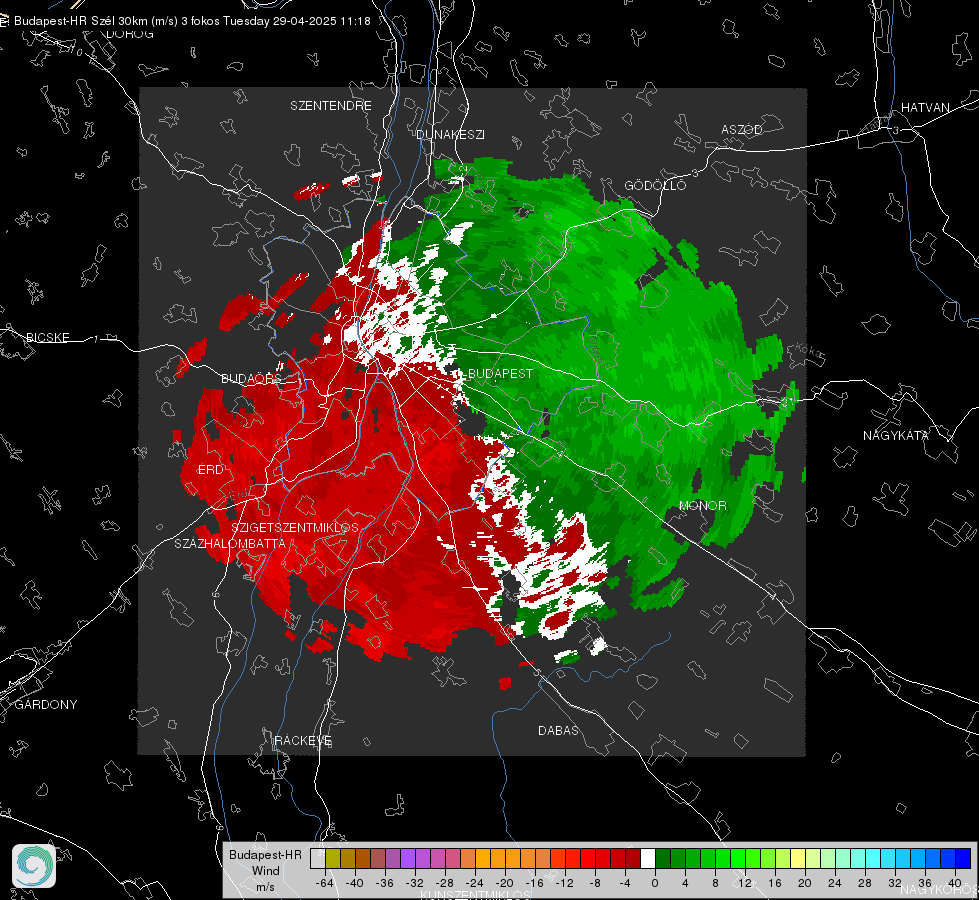Click the -36 value on legend scale
This screenshot has height=900, width=979.
point(385,883)
